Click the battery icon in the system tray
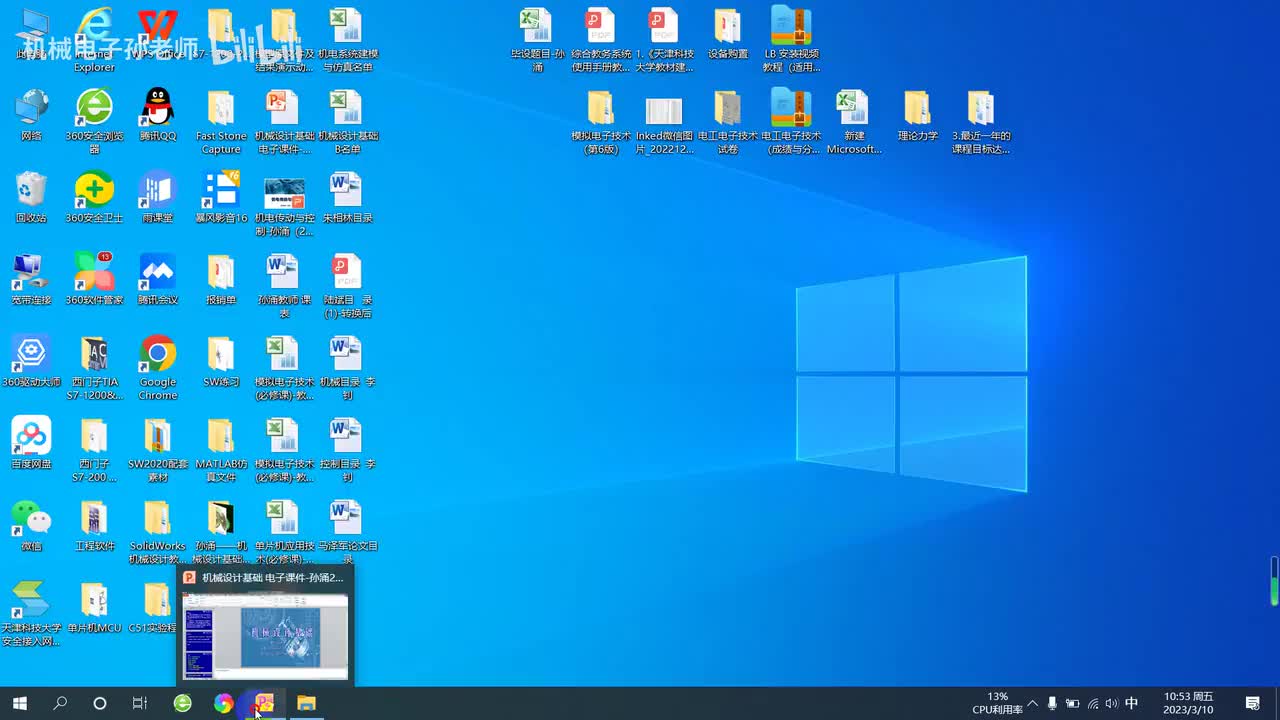Image resolution: width=1280 pixels, height=720 pixels. (x=1072, y=703)
